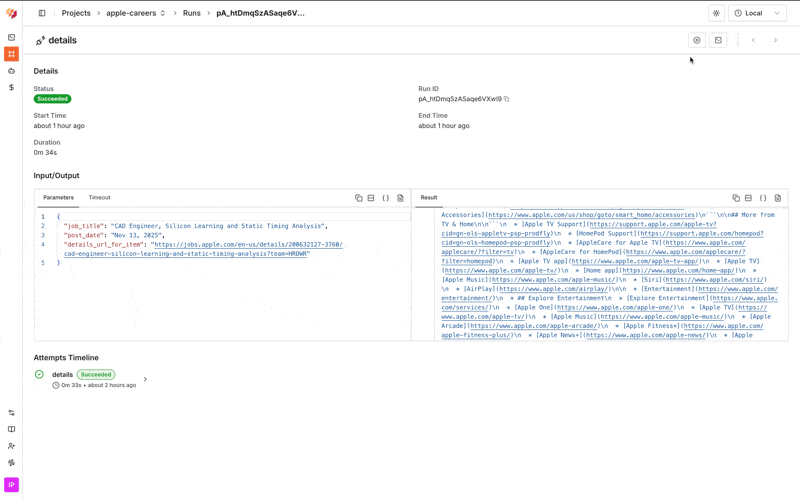
Task: Click the sparkle task icon beside details title
Action: tap(40, 40)
